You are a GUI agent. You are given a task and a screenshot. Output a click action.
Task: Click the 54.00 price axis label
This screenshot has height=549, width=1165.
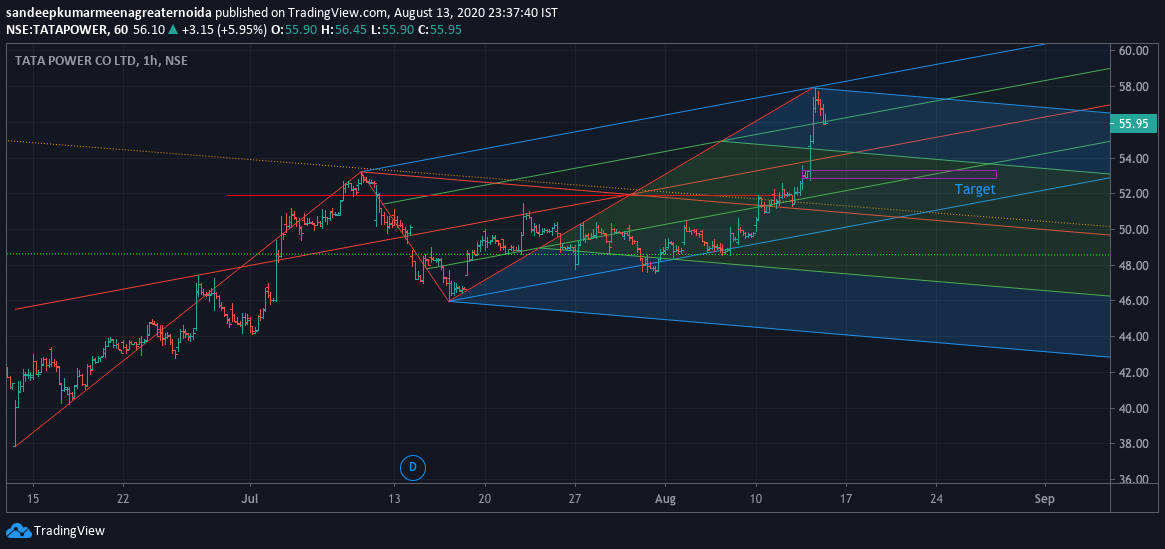pos(1135,158)
